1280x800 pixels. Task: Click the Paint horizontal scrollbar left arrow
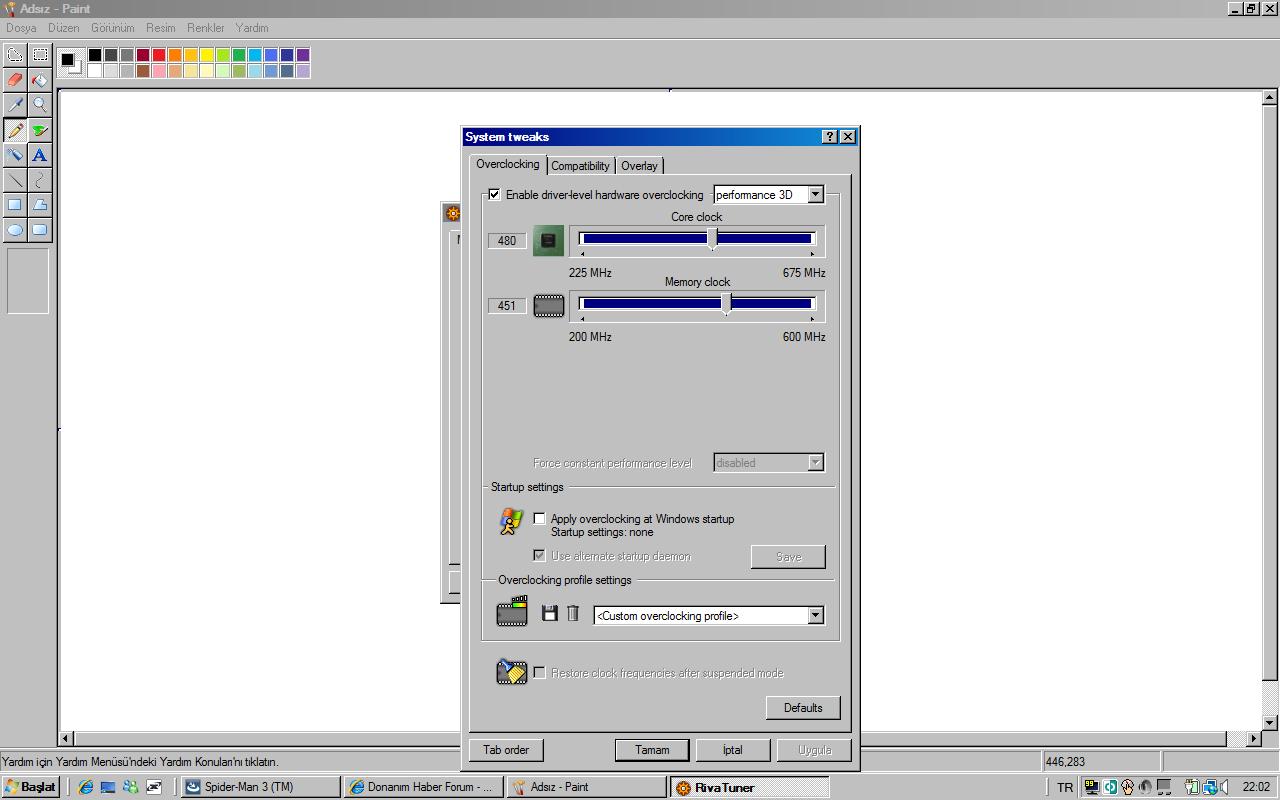67,739
